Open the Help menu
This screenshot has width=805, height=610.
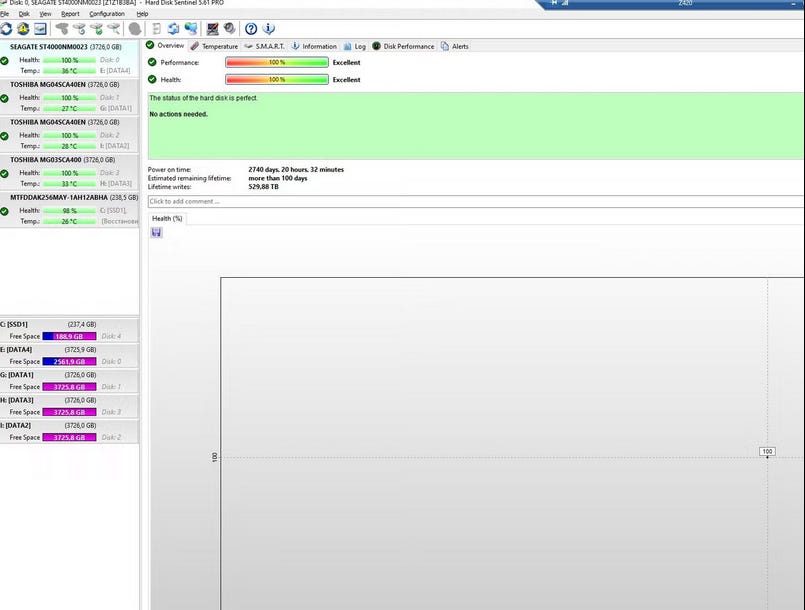[x=142, y=14]
